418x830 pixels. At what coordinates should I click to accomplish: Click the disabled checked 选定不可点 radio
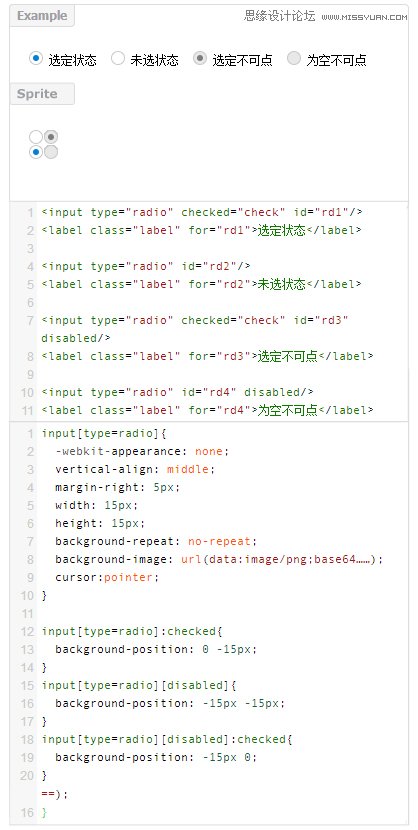pos(199,58)
